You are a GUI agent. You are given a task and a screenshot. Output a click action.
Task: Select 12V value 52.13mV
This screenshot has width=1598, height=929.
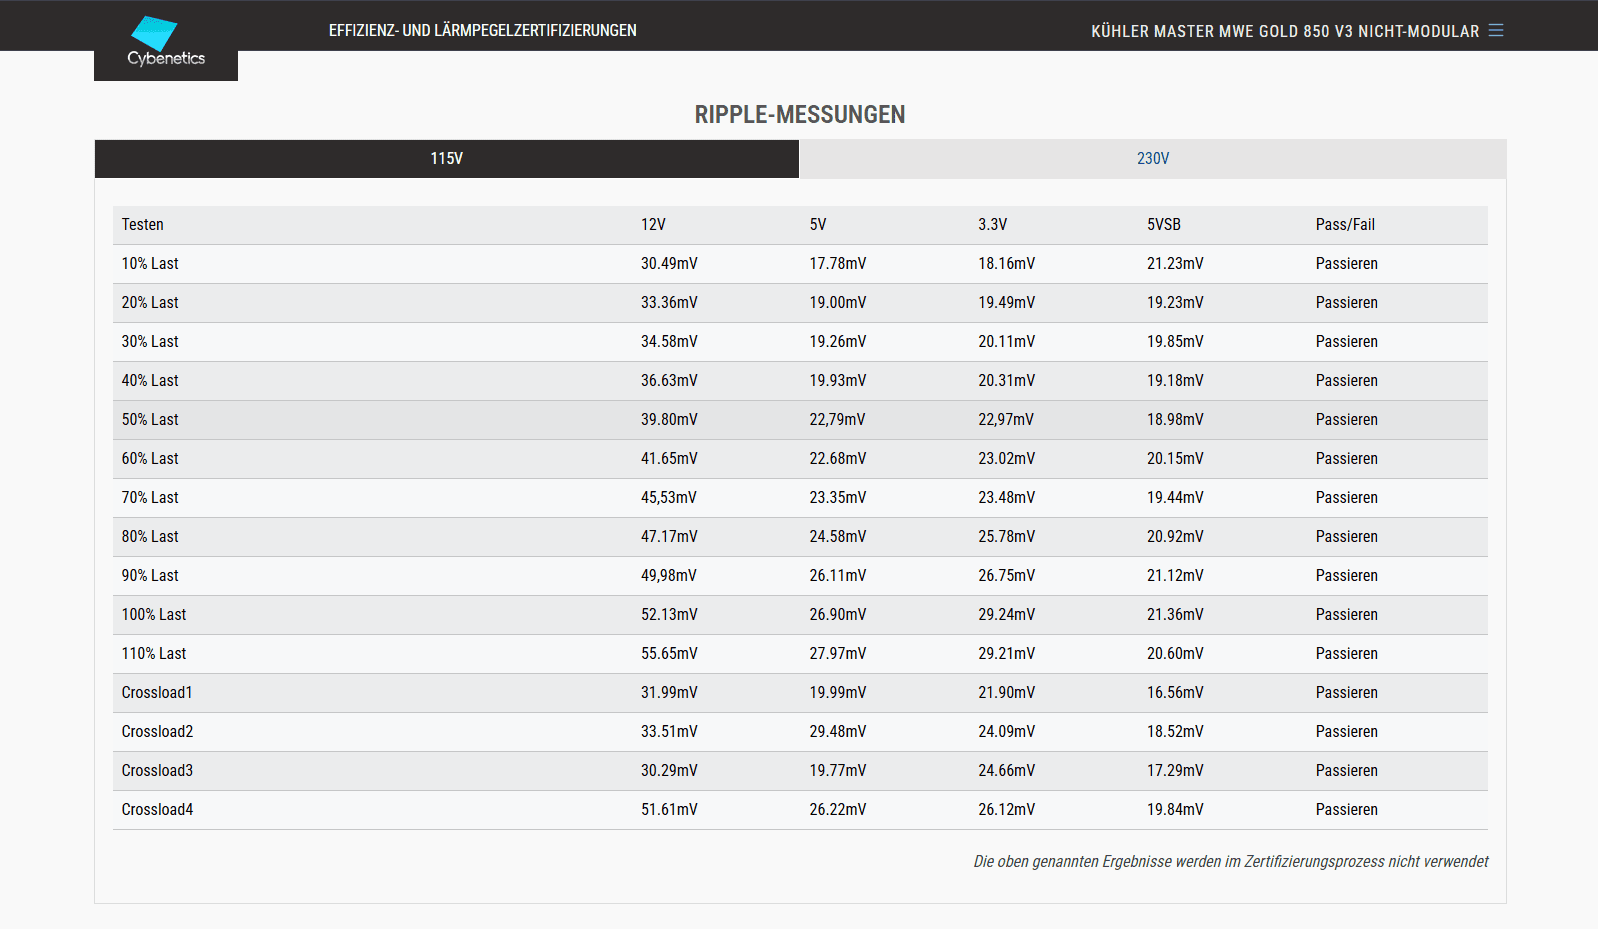click(669, 615)
